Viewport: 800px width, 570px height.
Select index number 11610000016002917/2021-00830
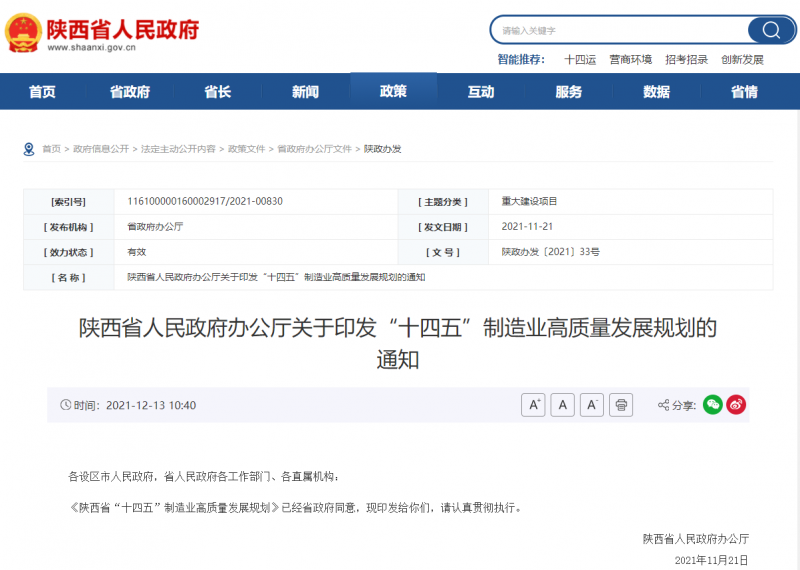tap(205, 201)
